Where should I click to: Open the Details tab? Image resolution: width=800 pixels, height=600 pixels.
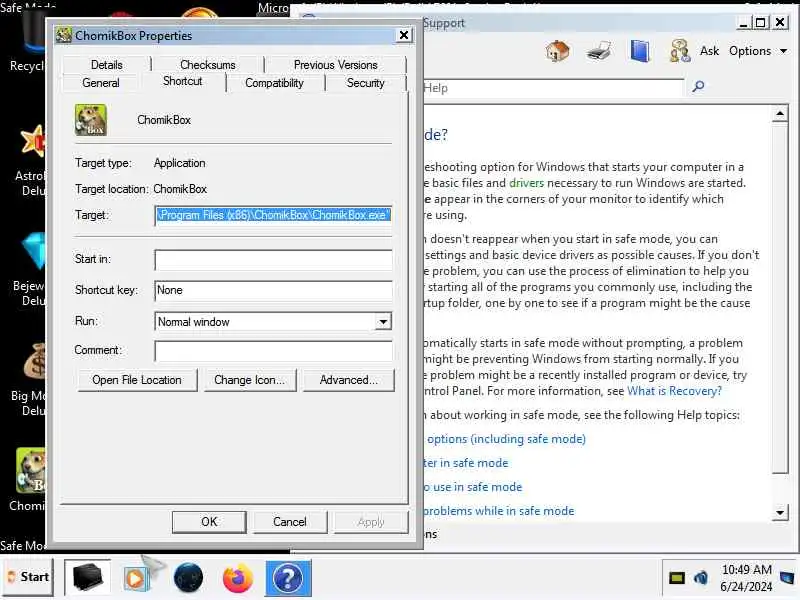(107, 65)
